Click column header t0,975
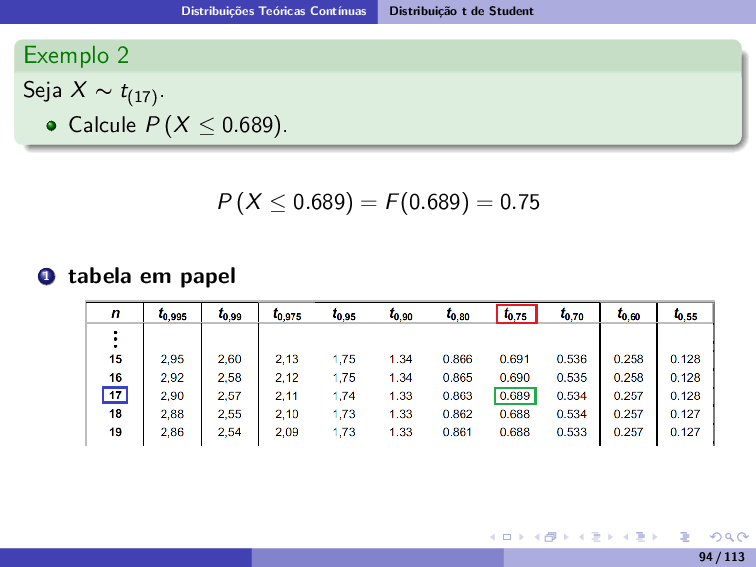Screen dimensions: 756x567 [x=287, y=314]
